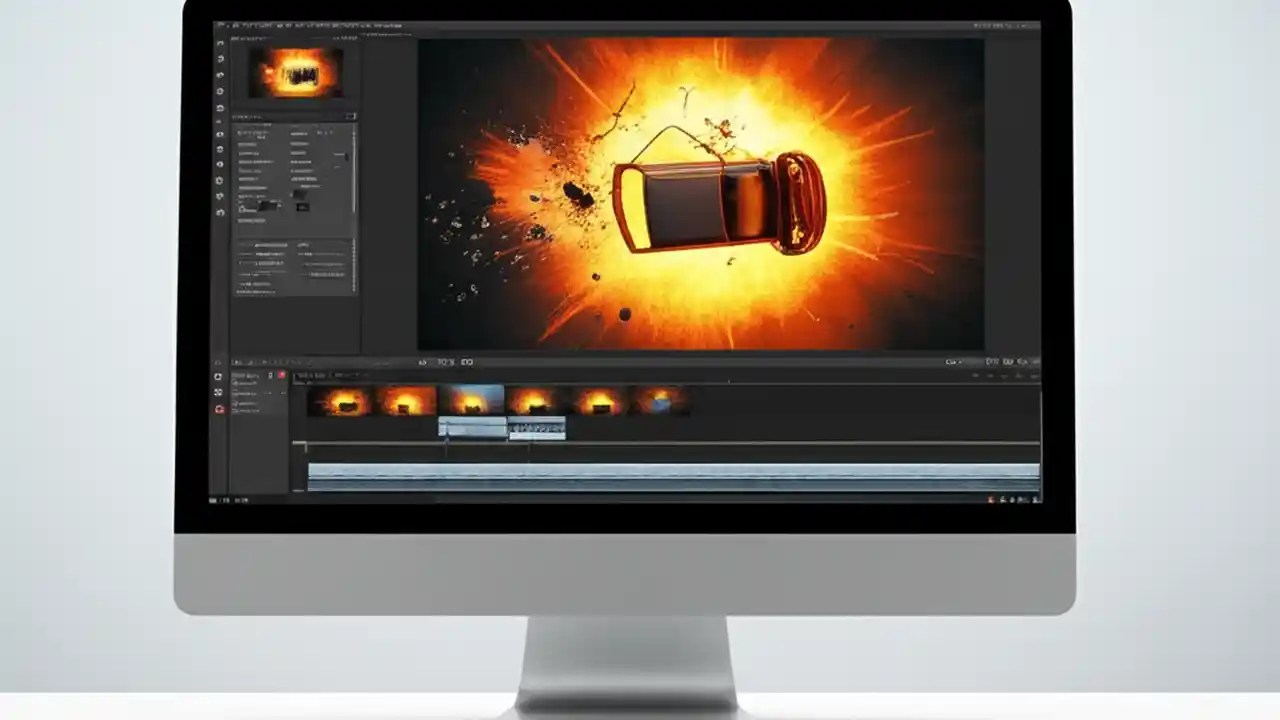The height and width of the screenshot is (720, 1280).
Task: Select the Zoom tool at the toolbar bottom
Action: (x=220, y=213)
